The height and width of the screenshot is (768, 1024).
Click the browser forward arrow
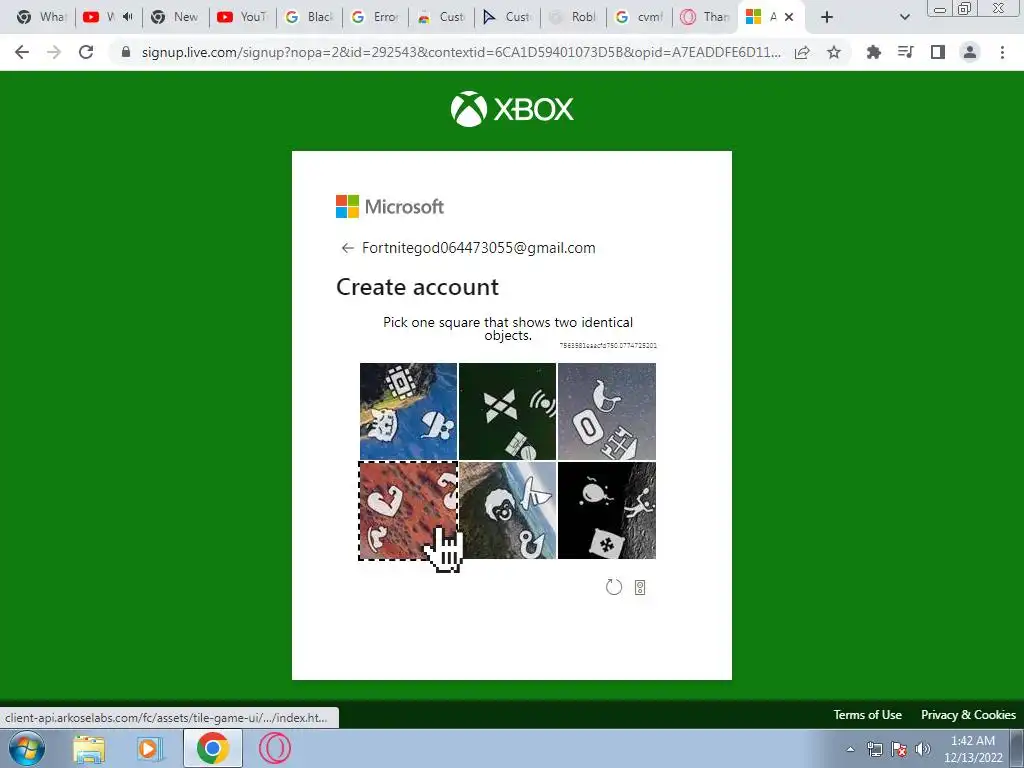point(54,52)
